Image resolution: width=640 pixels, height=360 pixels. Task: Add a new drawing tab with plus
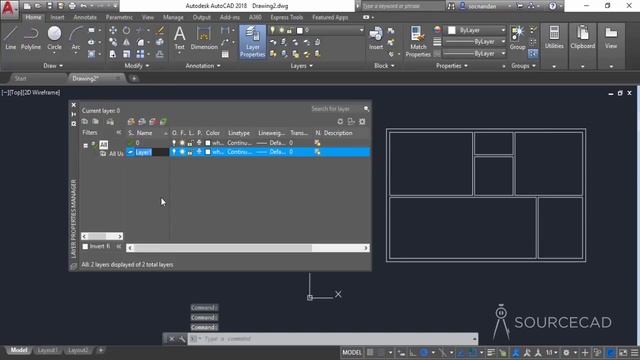134,78
